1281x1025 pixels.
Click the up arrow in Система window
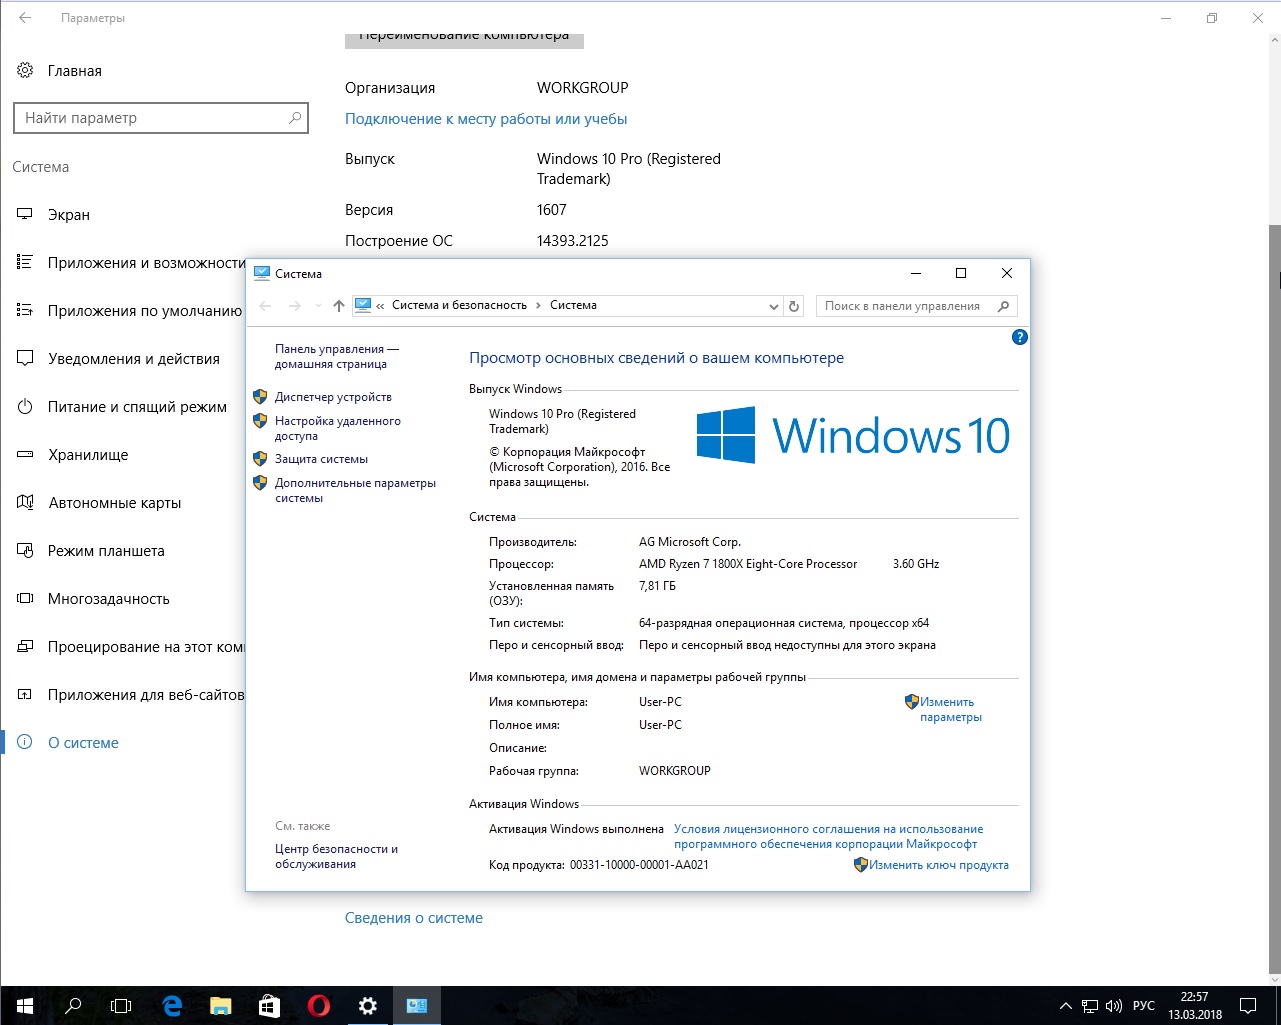(338, 306)
